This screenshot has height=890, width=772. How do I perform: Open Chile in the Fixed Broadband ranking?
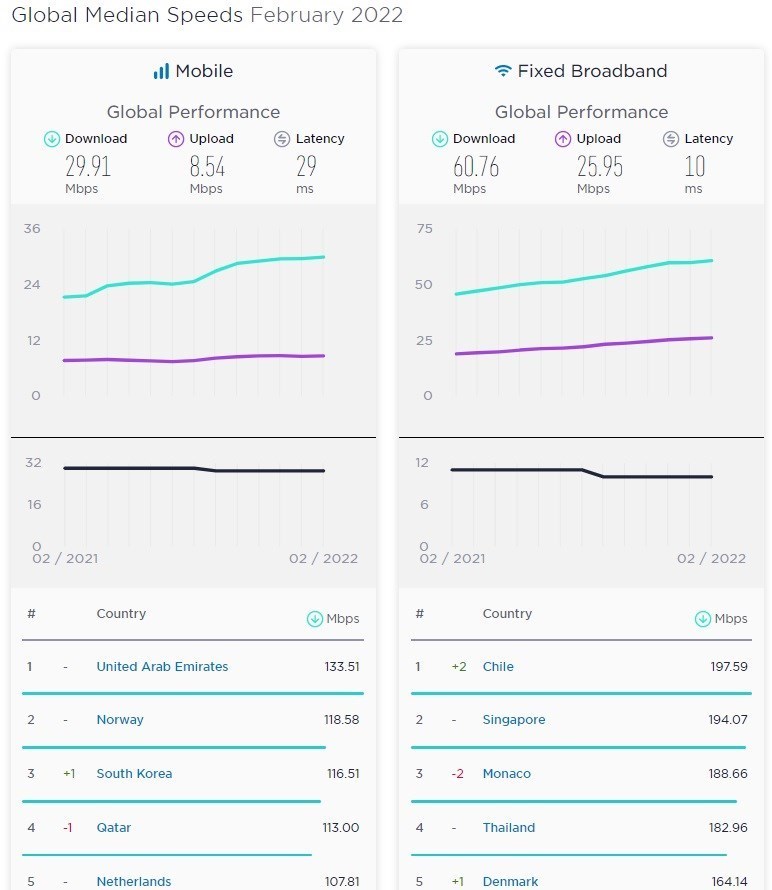pos(498,667)
